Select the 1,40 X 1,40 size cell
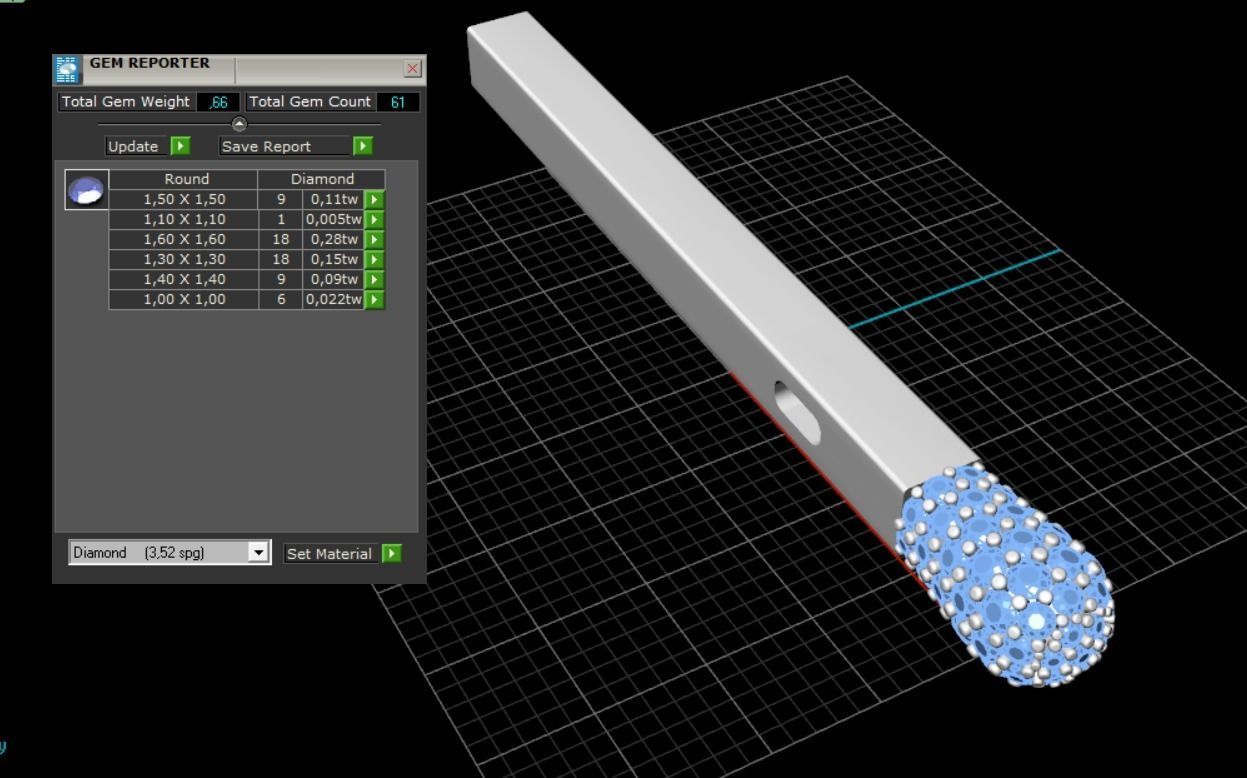 (184, 279)
